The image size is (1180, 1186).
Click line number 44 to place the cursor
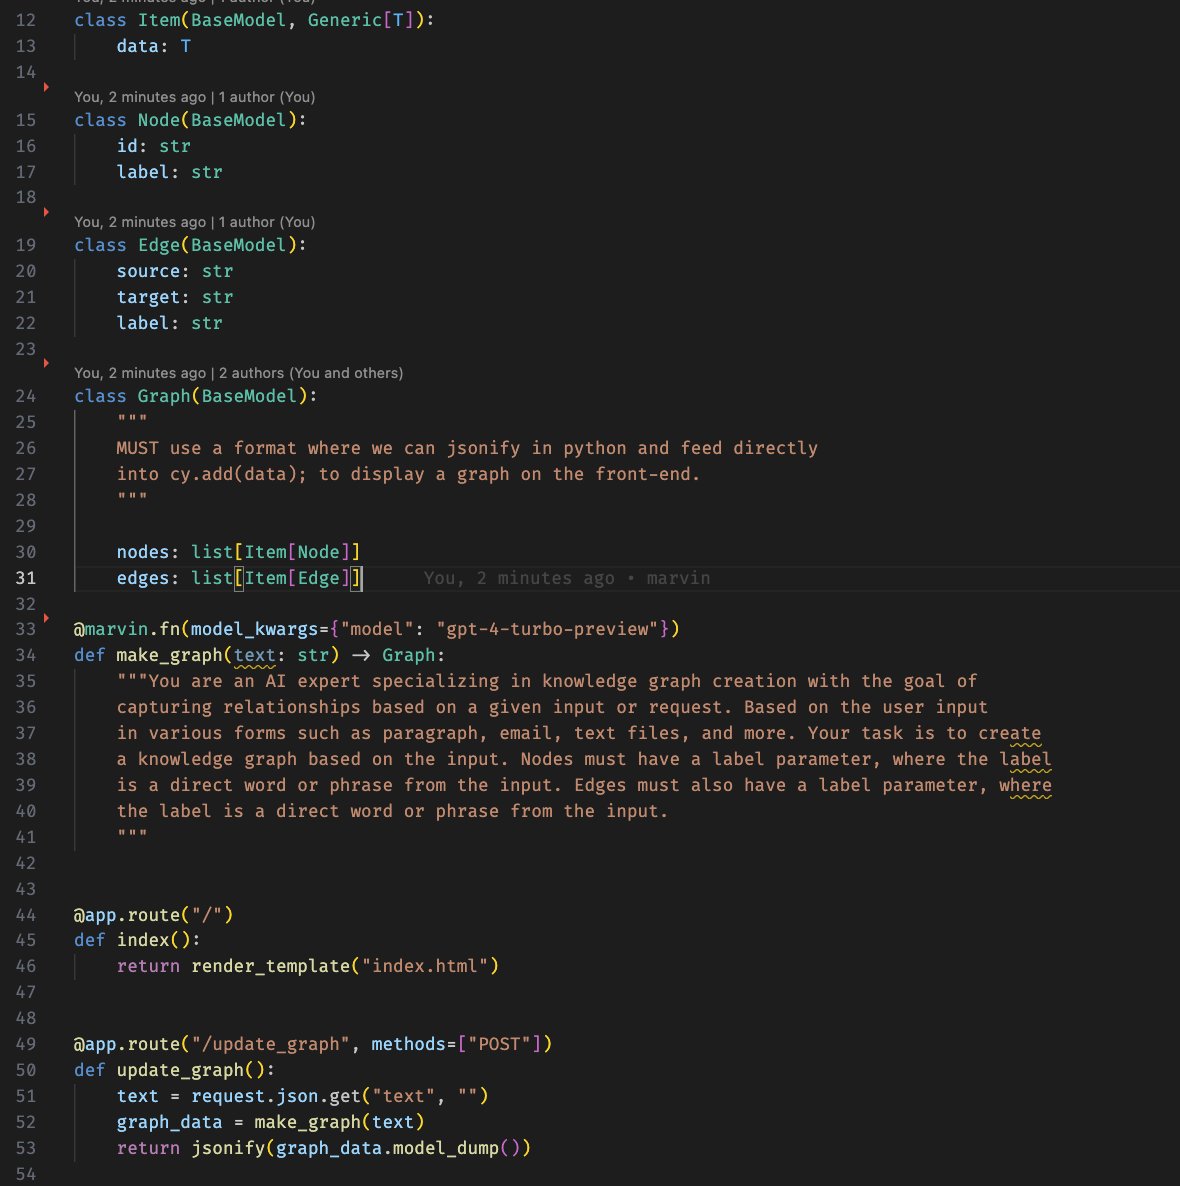26,914
